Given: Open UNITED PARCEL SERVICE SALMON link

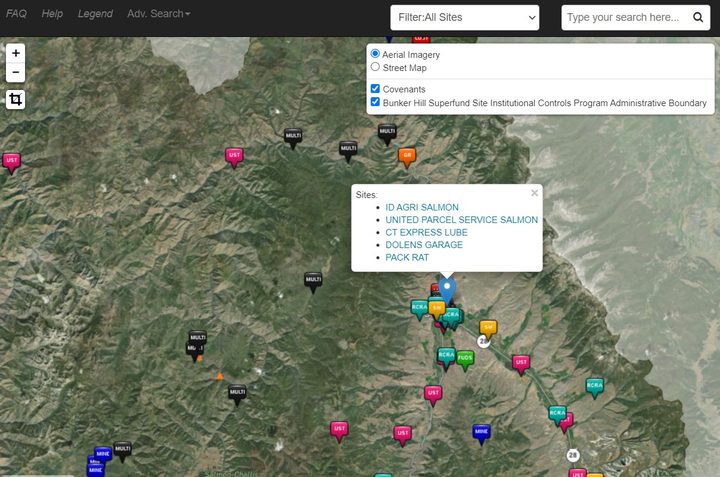Looking at the screenshot, I should pos(461,220).
